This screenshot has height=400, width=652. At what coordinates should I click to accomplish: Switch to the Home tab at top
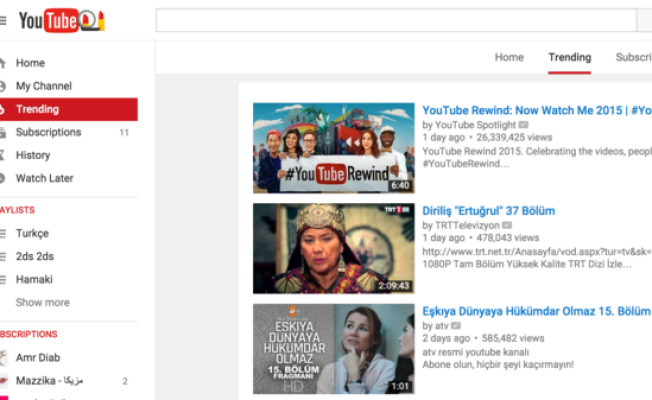pyautogui.click(x=509, y=57)
